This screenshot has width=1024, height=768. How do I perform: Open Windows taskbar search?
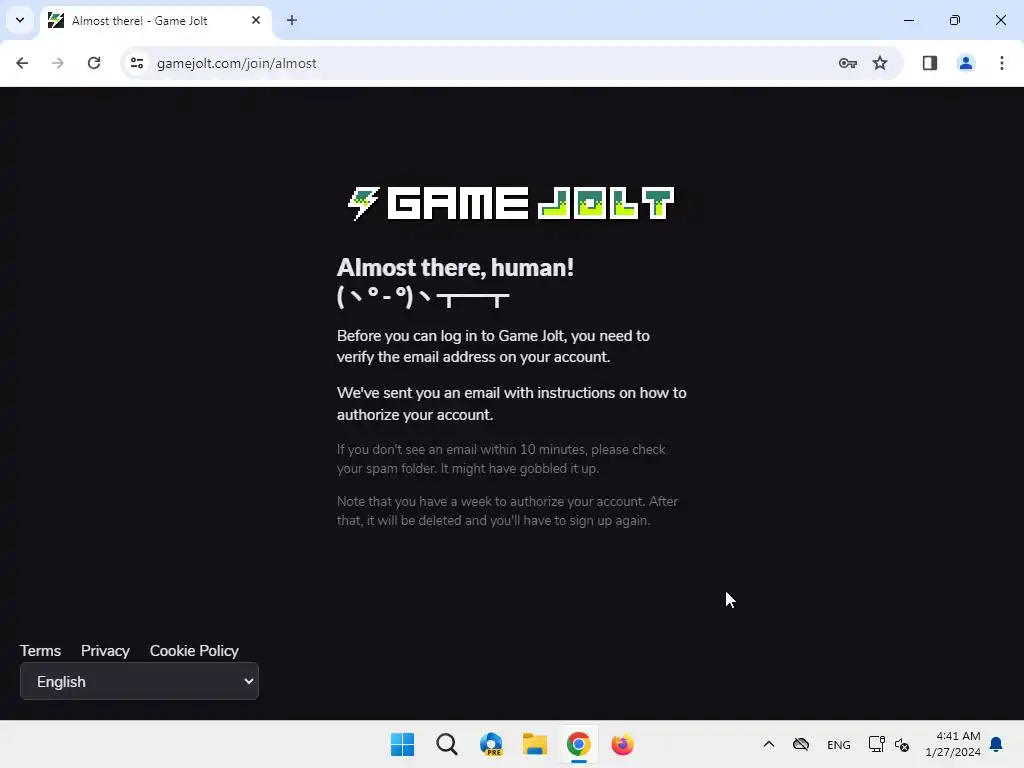[447, 744]
